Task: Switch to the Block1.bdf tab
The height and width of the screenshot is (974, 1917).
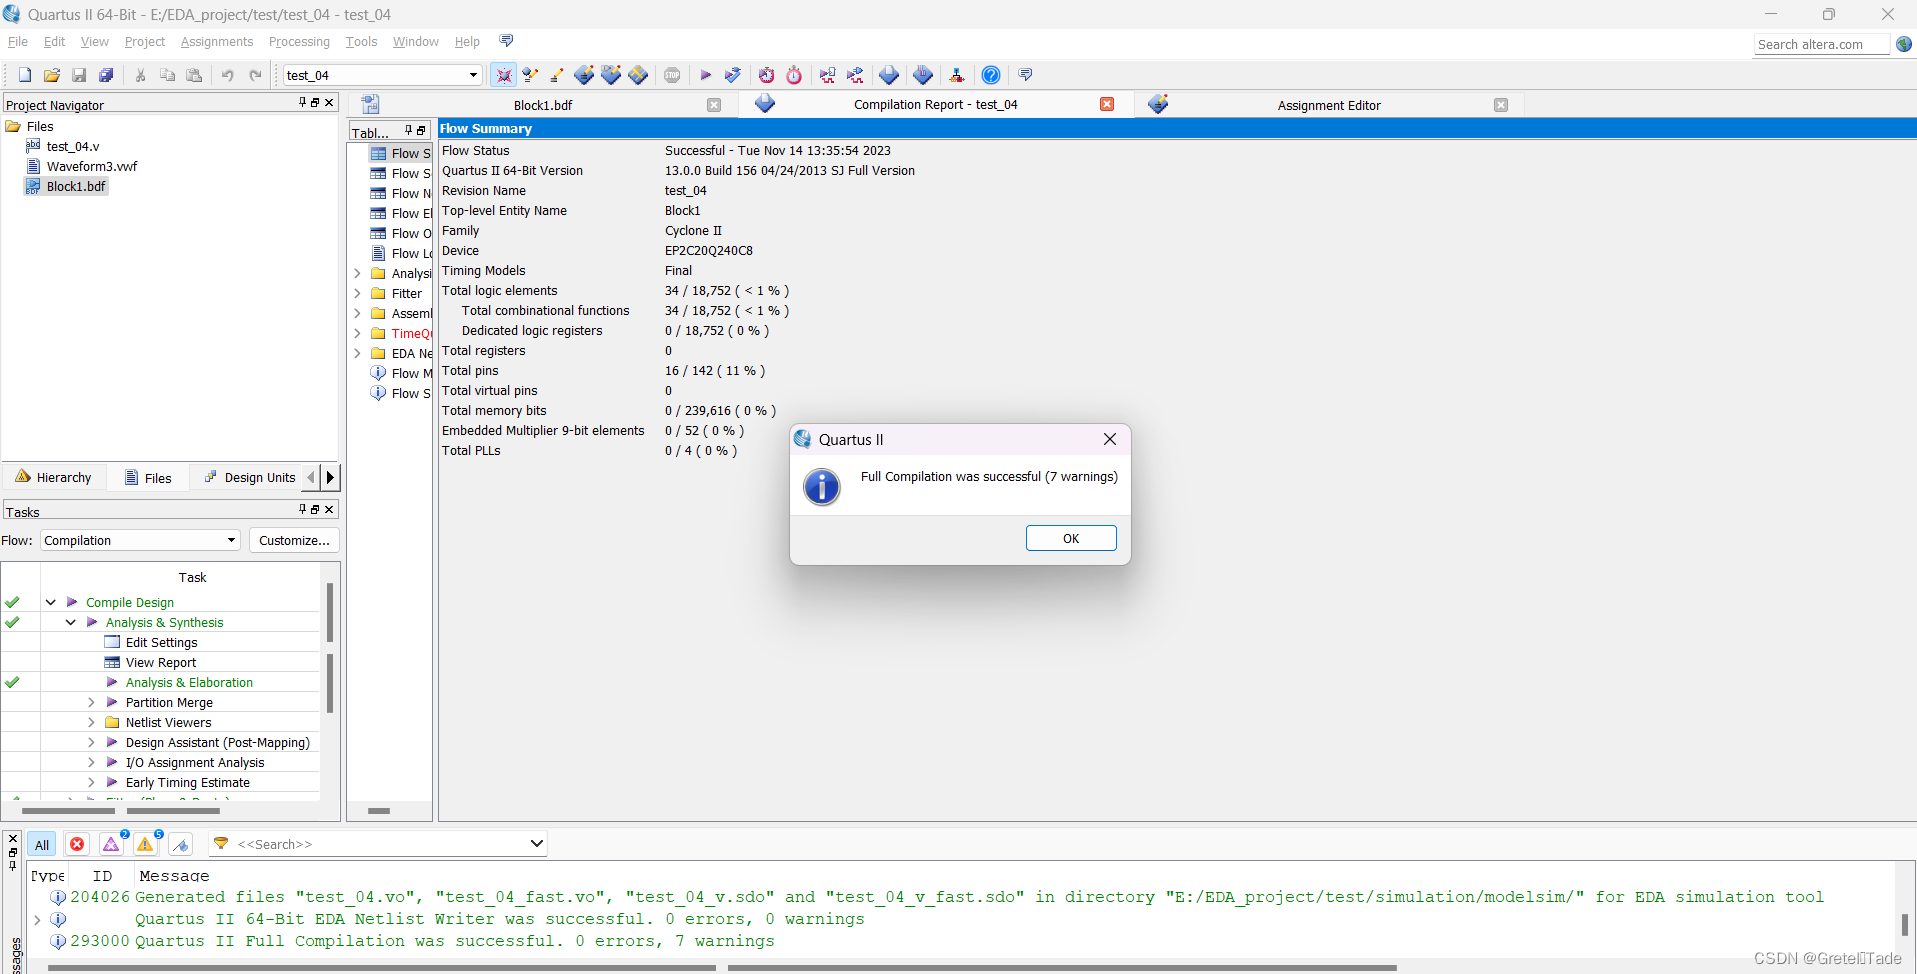Action: [543, 105]
